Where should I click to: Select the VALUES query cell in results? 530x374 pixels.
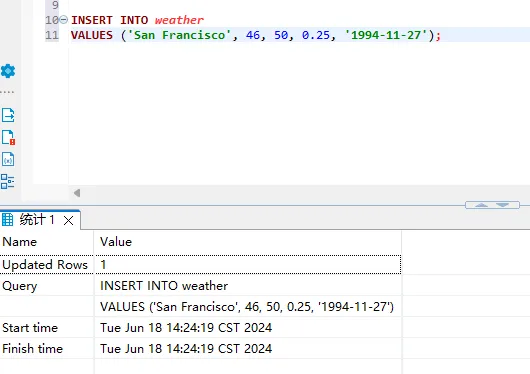click(x=248, y=307)
